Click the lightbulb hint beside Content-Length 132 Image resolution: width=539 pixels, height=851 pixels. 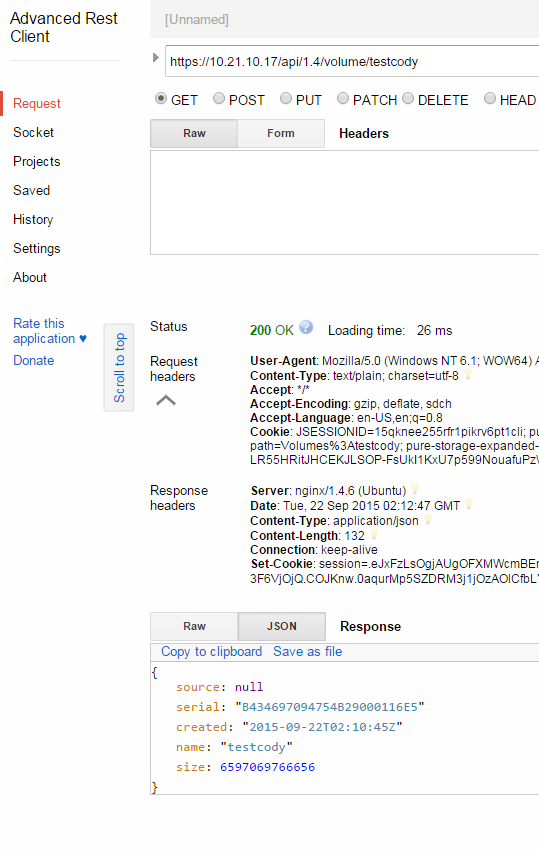pyautogui.click(x=373, y=535)
